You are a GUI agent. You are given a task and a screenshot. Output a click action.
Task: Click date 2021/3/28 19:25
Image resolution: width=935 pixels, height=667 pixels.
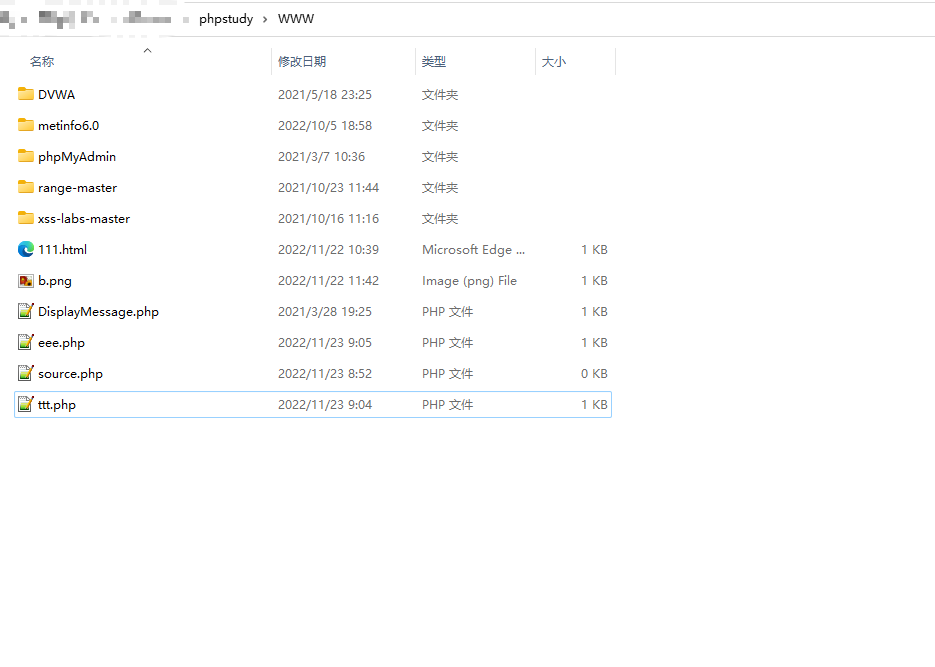tap(324, 312)
